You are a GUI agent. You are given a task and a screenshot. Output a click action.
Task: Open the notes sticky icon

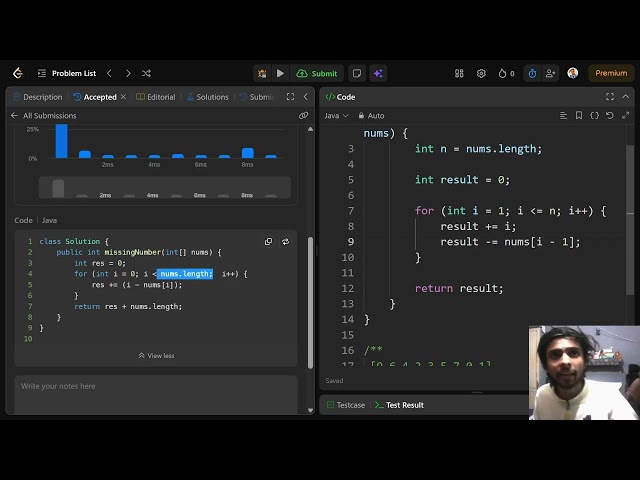357,73
